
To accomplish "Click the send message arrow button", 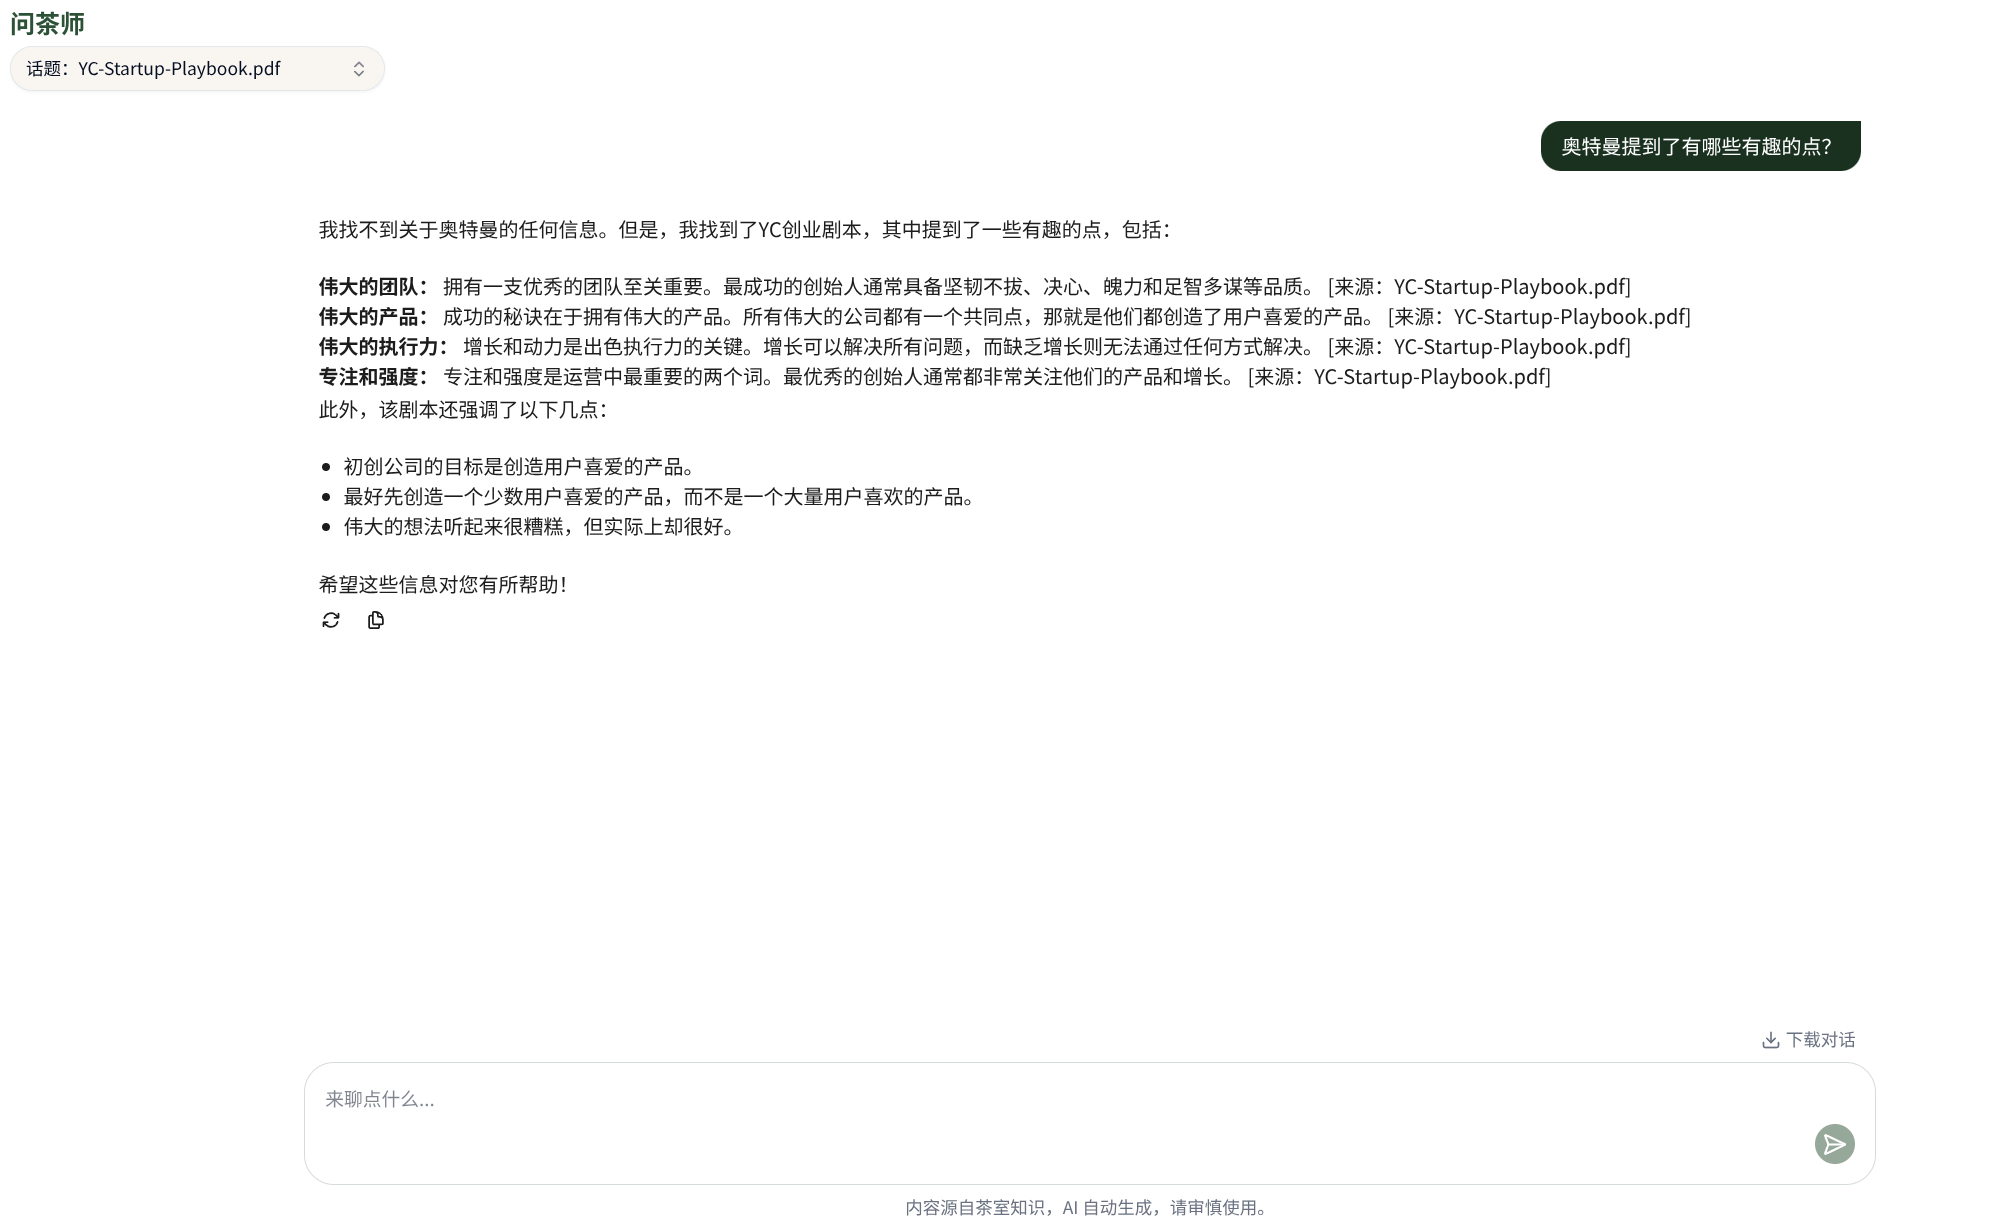I will click(x=1834, y=1144).
